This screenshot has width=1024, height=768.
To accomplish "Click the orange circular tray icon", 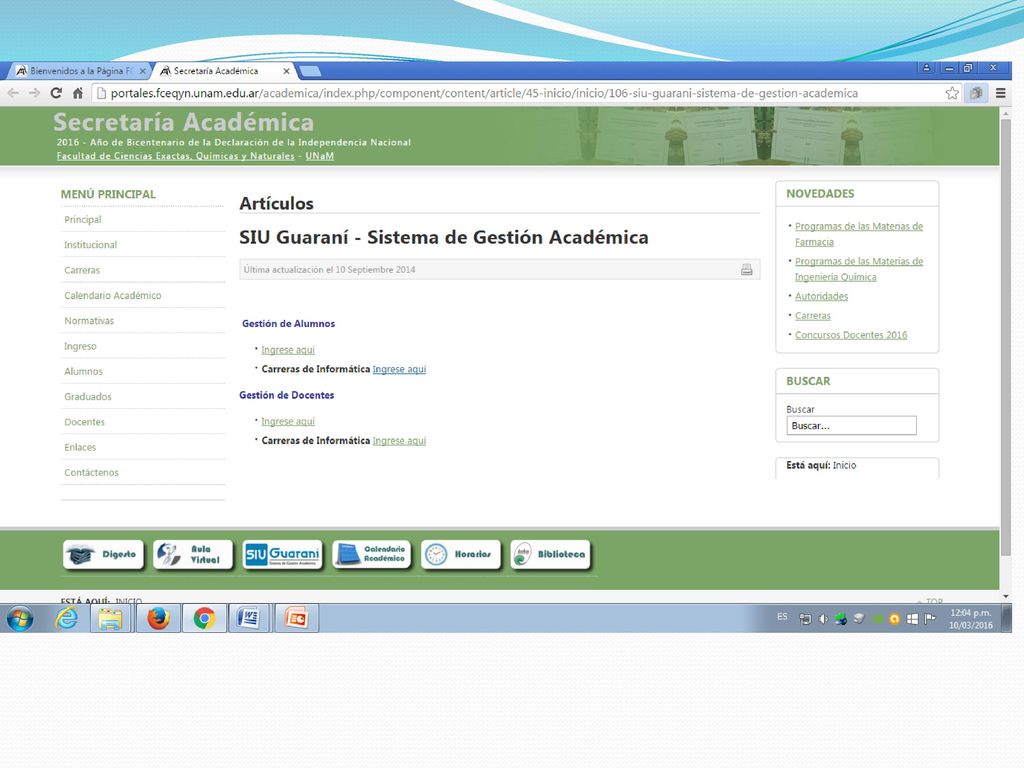I will 894,619.
